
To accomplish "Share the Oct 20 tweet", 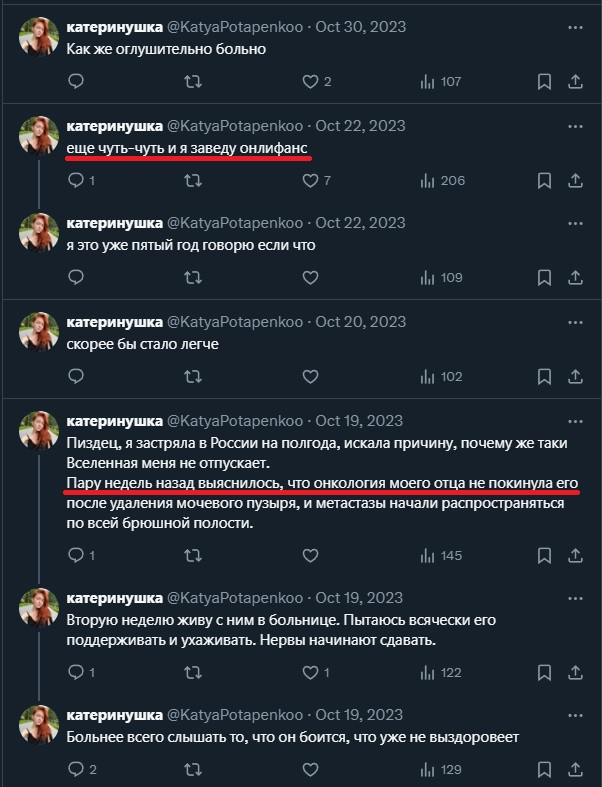I will [577, 377].
